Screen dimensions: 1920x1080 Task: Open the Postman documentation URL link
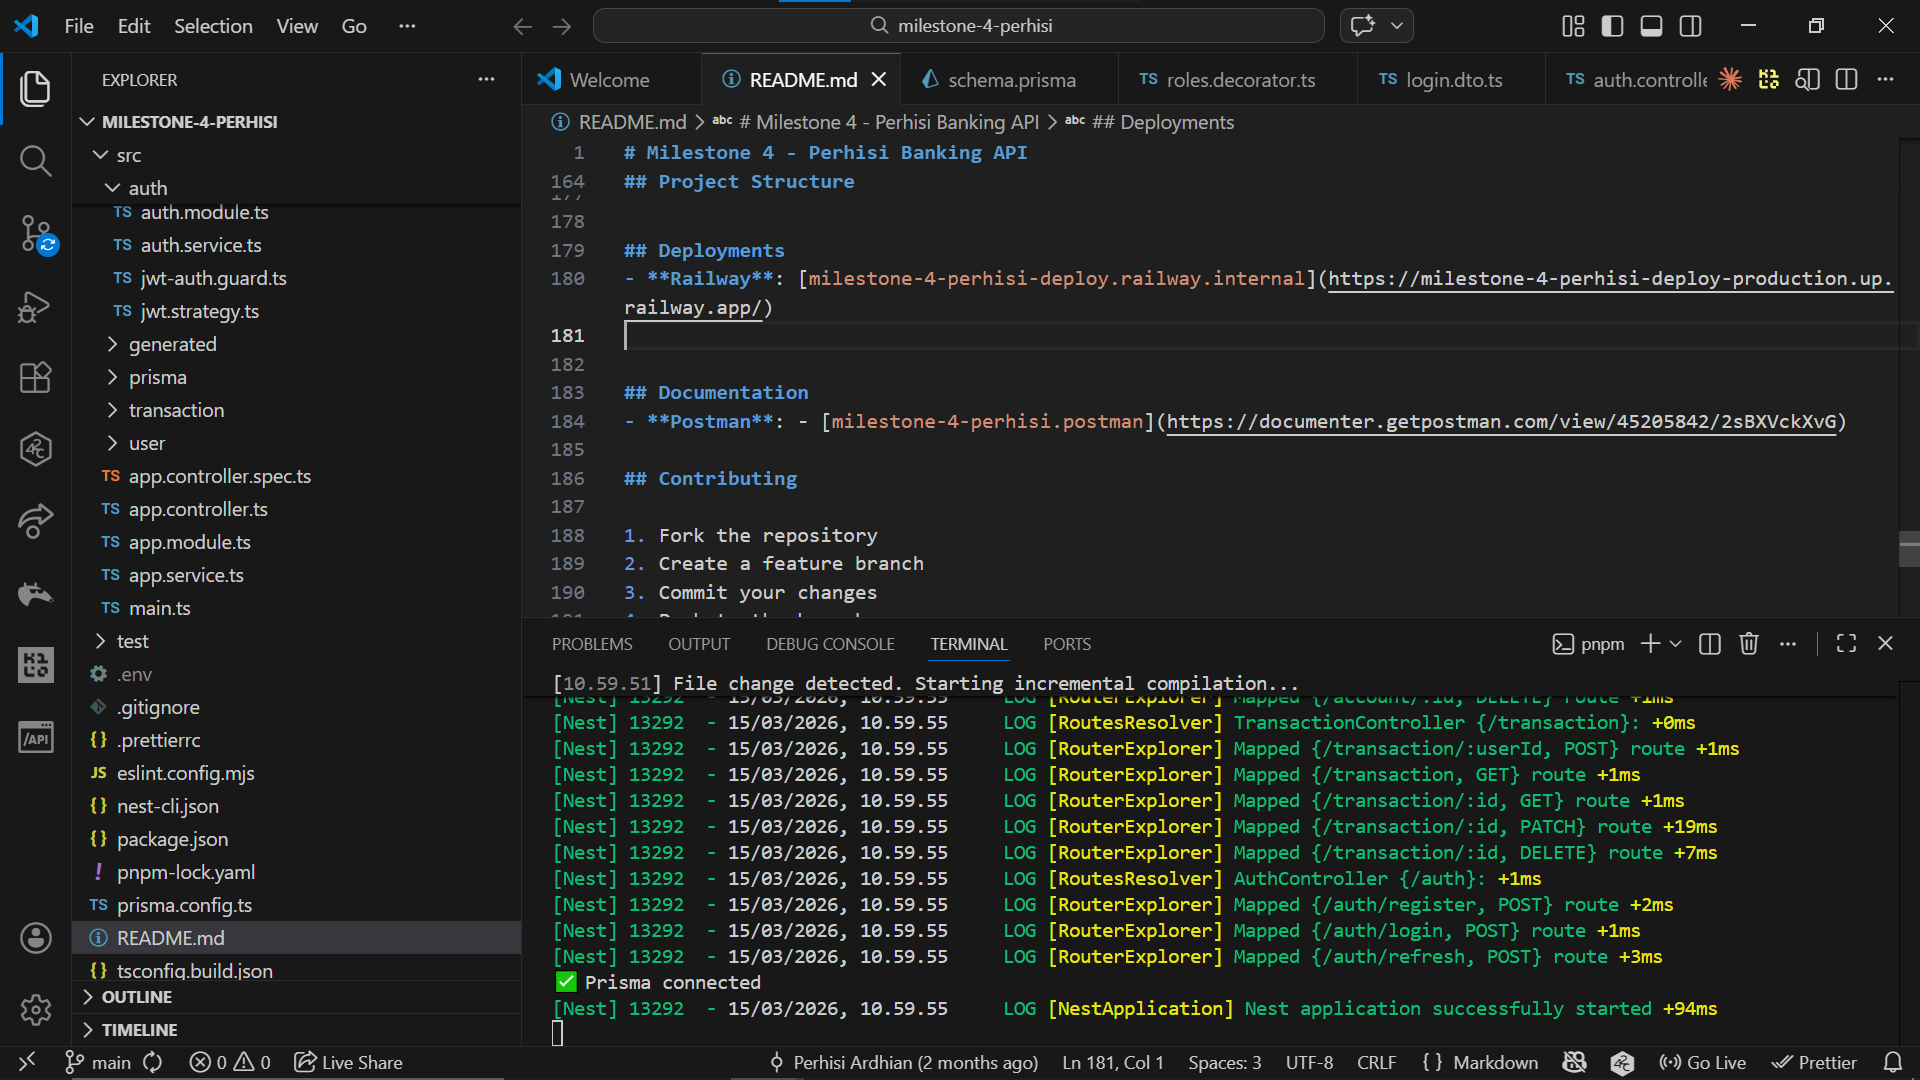[1500, 422]
